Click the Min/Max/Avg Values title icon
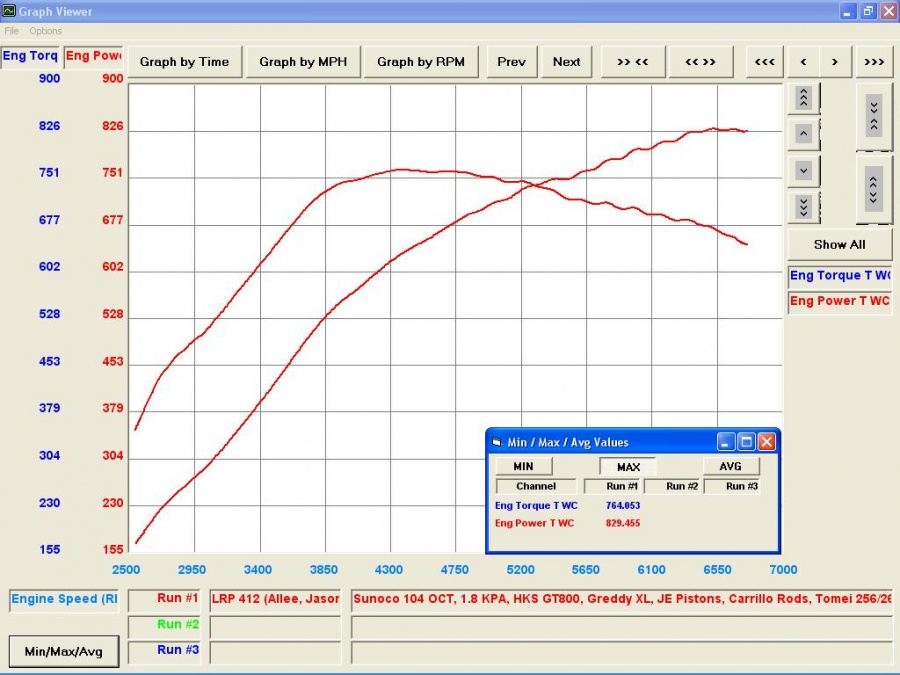Viewport: 900px width, 675px height. click(x=497, y=442)
